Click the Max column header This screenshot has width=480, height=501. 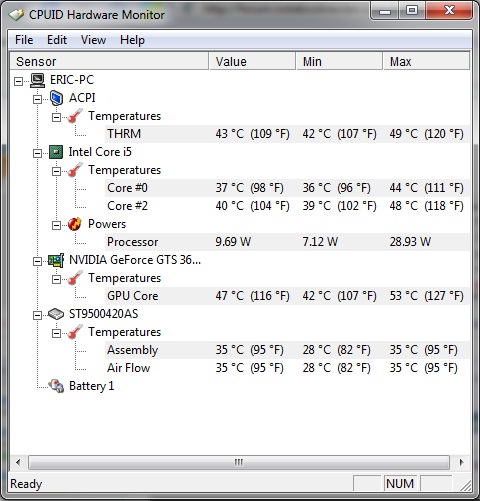click(426, 61)
